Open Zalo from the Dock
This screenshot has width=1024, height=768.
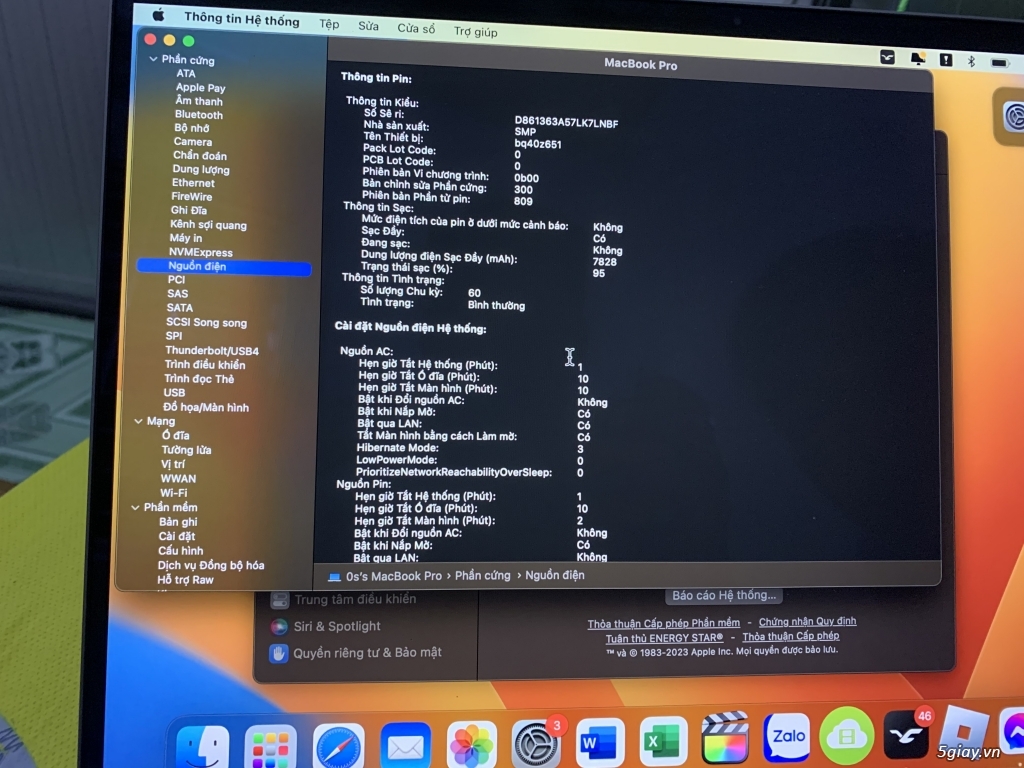(x=786, y=737)
